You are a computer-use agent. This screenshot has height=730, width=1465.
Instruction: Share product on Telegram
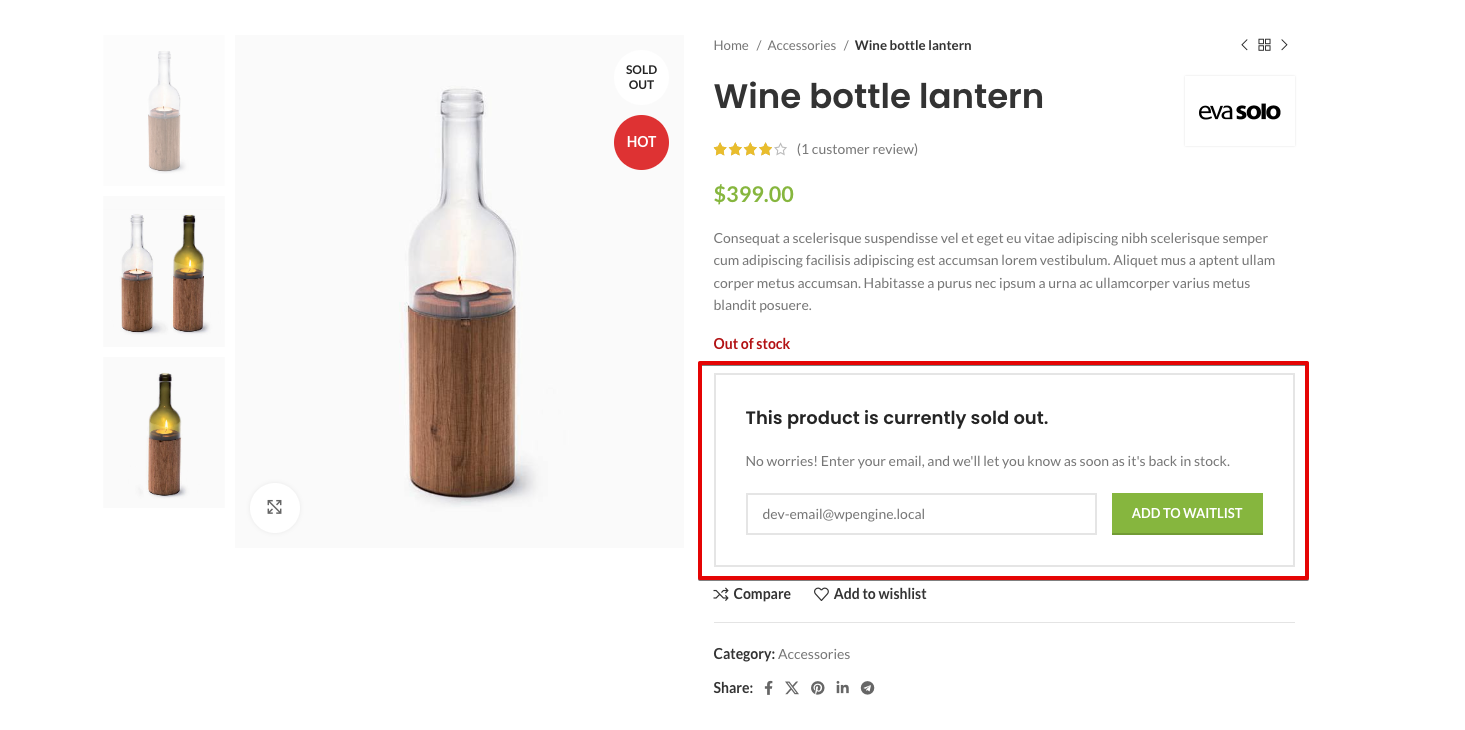tap(867, 688)
